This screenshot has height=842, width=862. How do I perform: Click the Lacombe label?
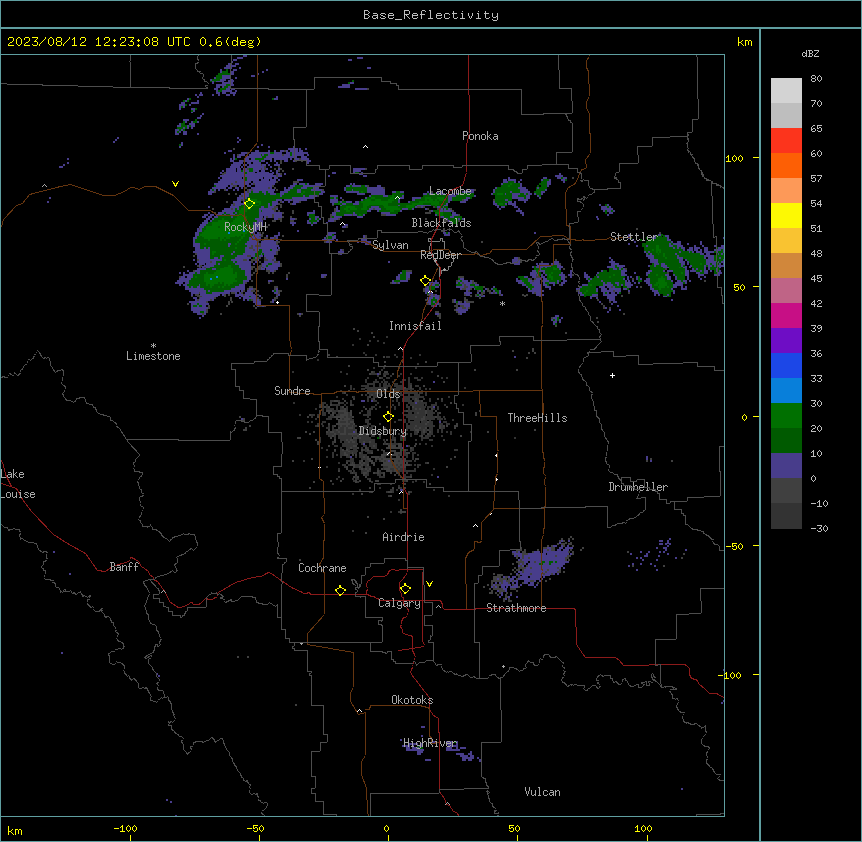pos(450,191)
